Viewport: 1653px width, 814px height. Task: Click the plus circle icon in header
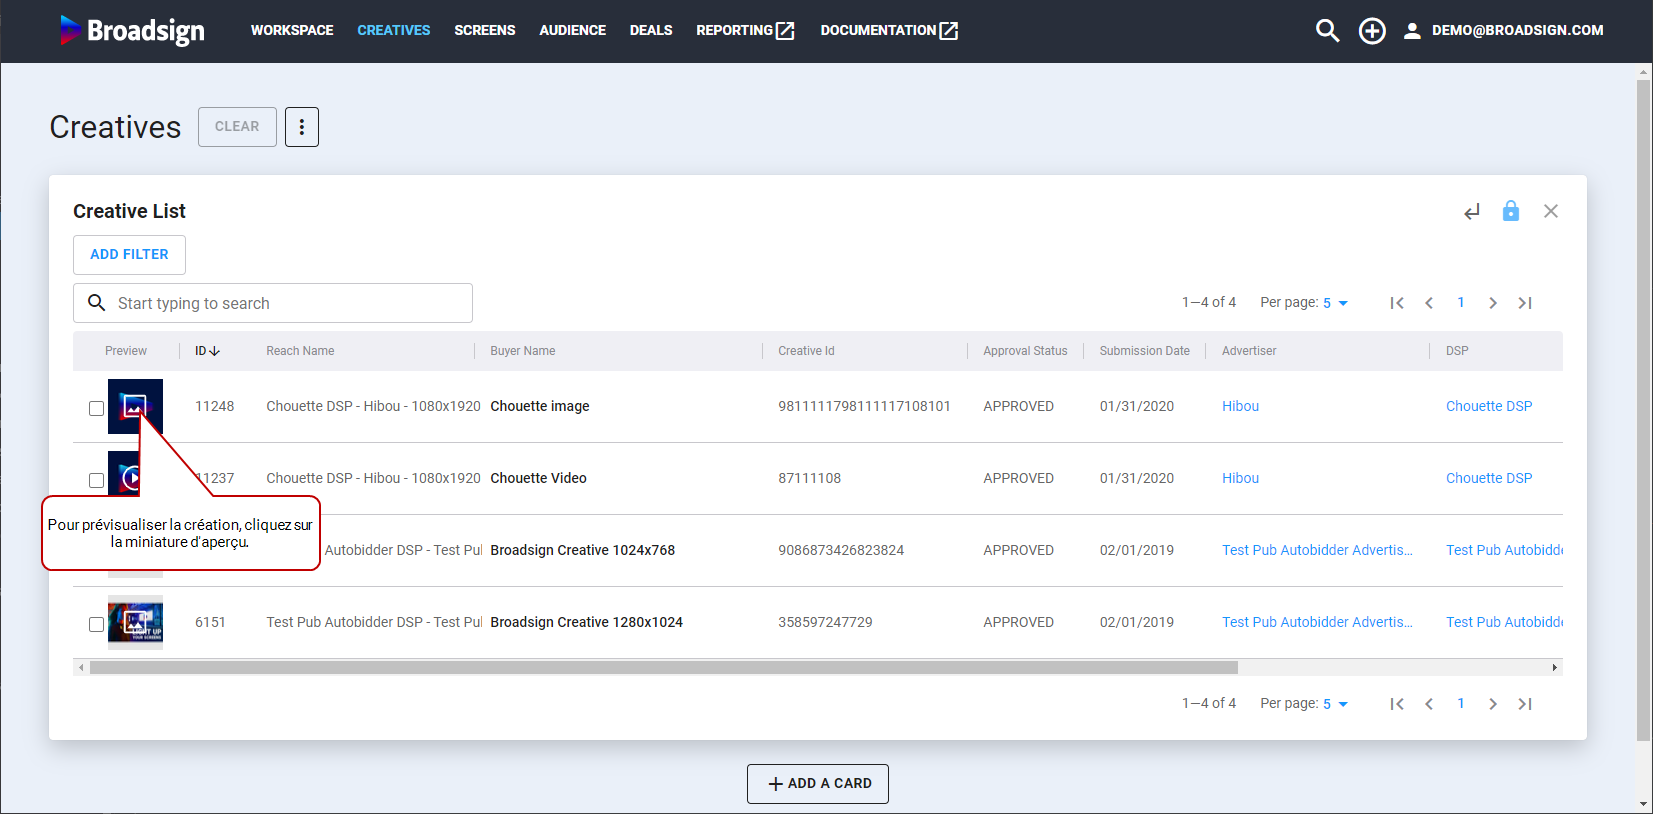click(1372, 31)
